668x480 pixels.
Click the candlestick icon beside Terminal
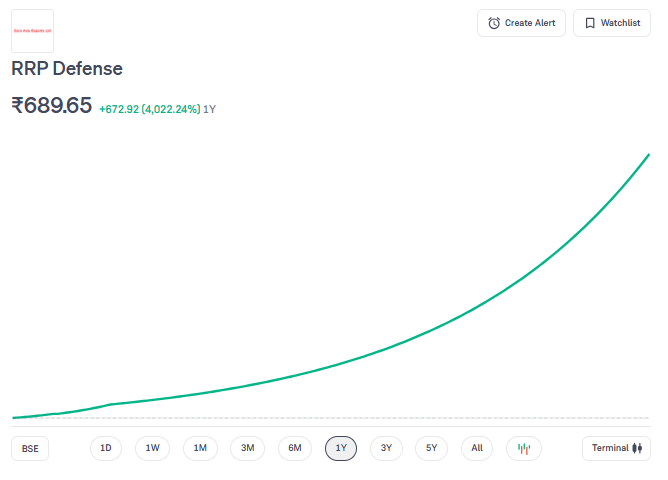[636, 448]
